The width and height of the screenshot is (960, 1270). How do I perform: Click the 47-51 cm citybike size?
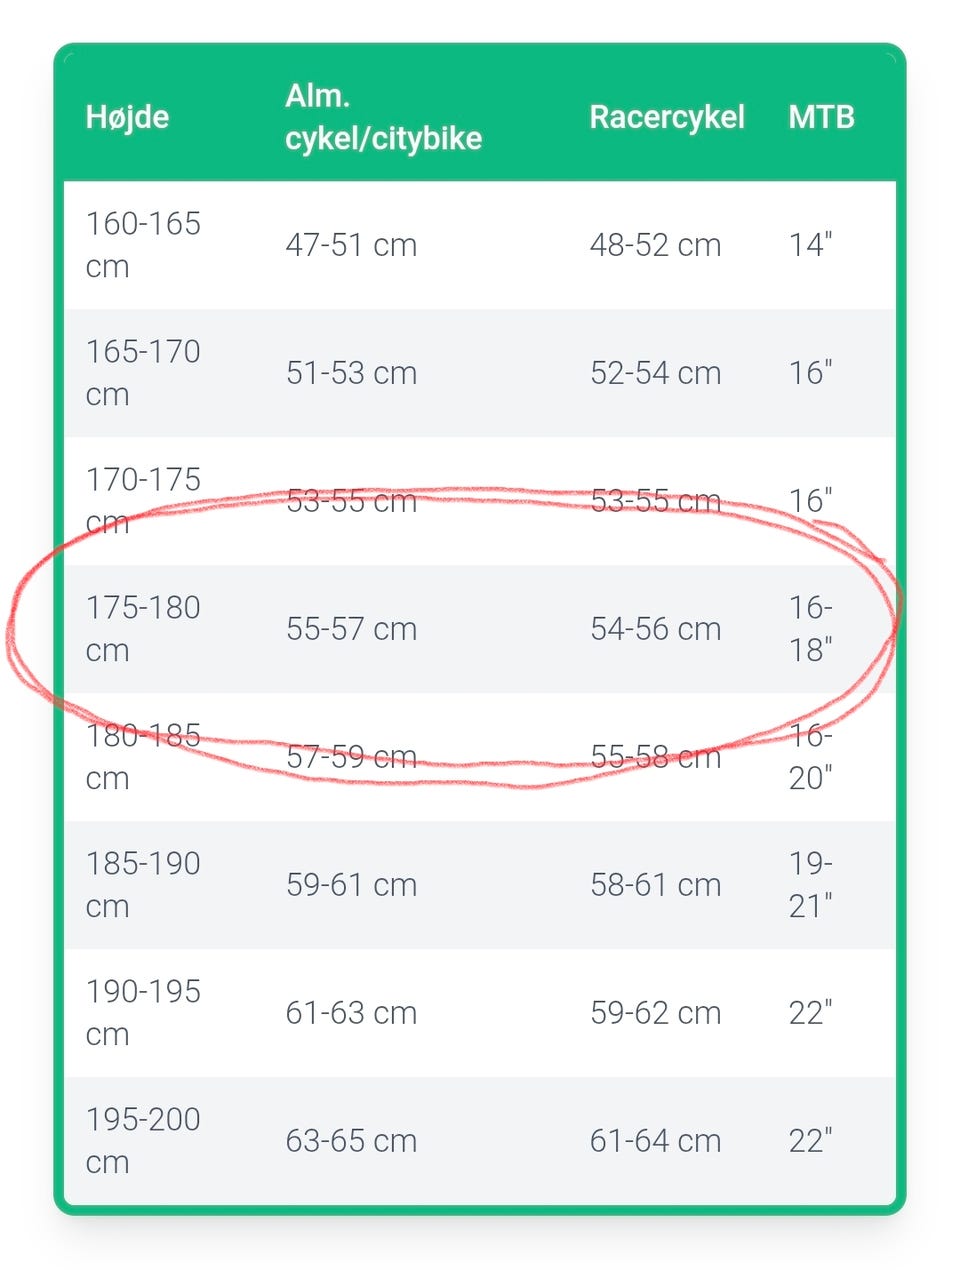[351, 245]
